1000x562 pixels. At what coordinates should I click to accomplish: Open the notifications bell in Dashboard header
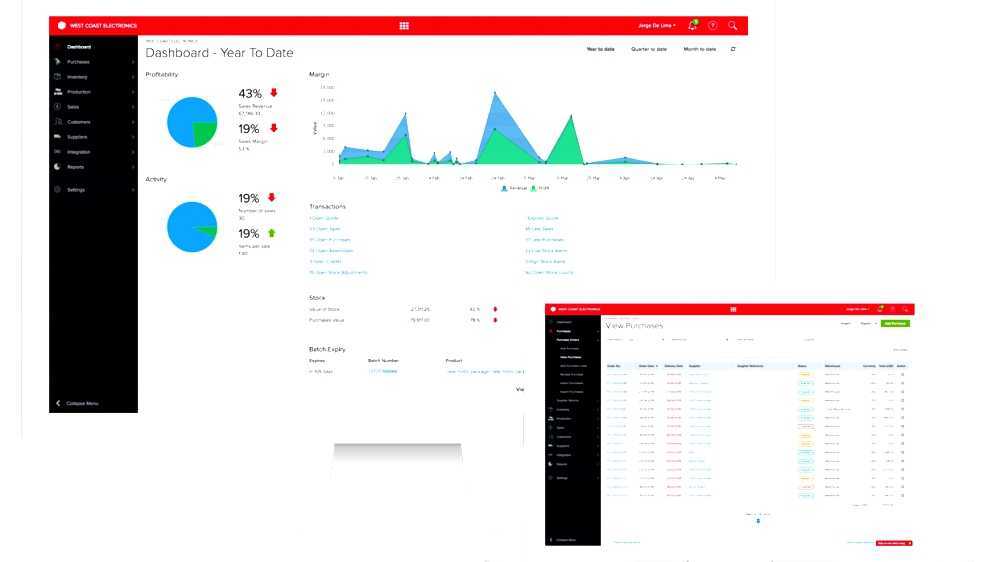tap(693, 26)
